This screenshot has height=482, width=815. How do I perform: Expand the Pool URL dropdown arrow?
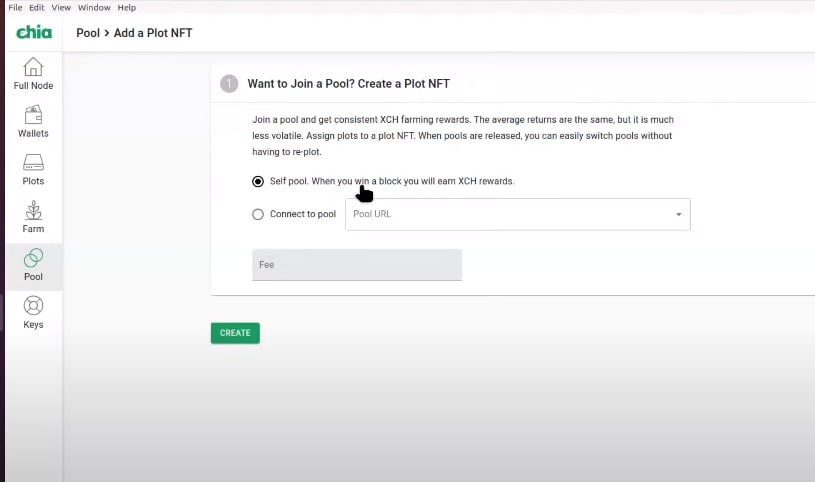coord(678,215)
